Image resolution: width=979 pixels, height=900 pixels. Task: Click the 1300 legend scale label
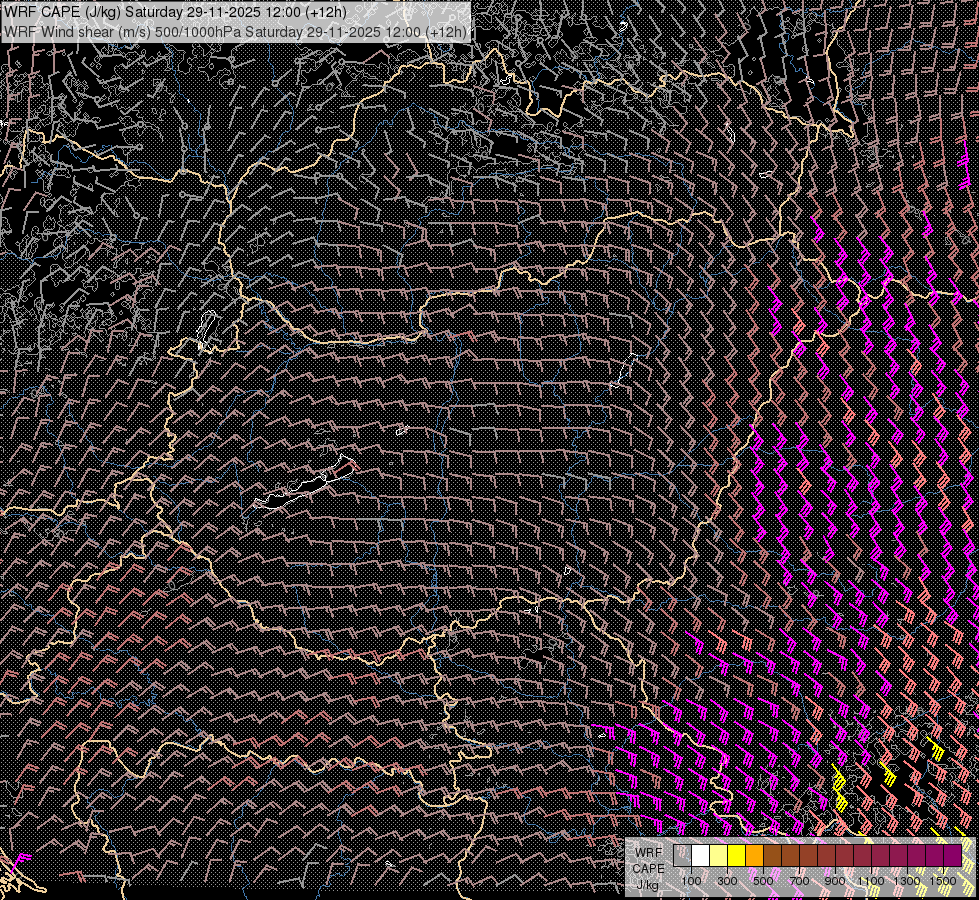[907, 881]
